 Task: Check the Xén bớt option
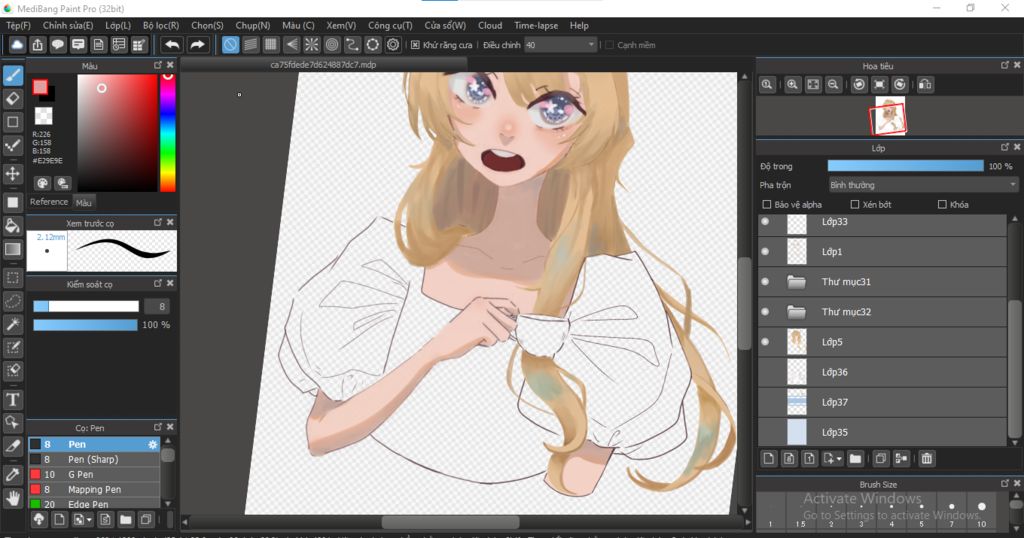point(854,204)
